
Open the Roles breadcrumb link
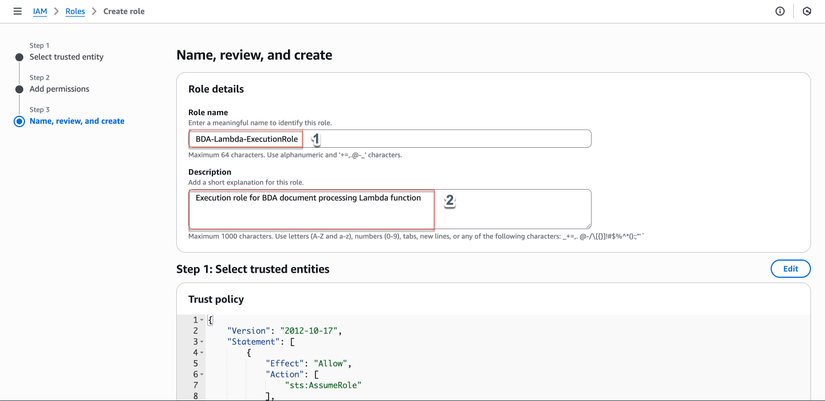(x=75, y=11)
